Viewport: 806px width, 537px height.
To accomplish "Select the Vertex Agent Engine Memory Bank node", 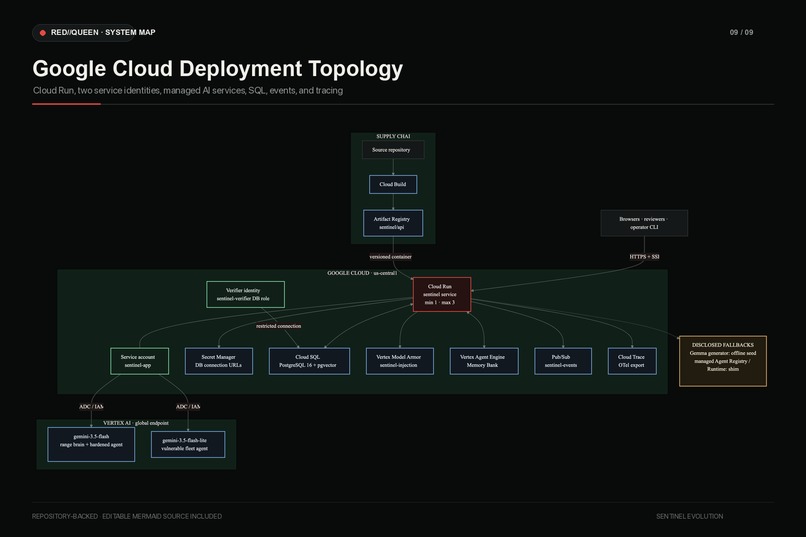I will pos(484,361).
